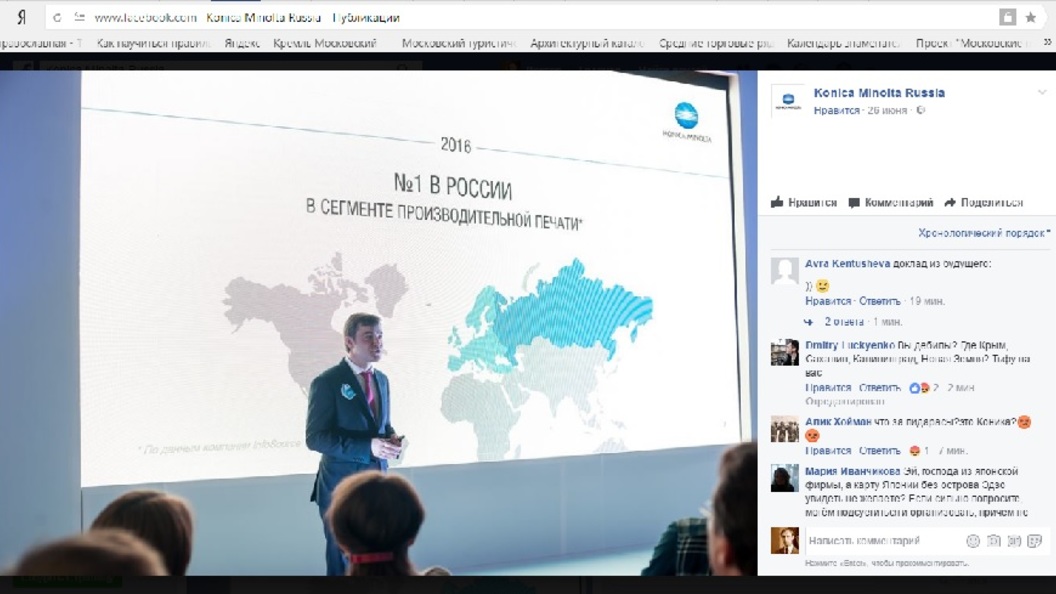Click the Konica Minolta Russia page avatar
Image resolution: width=1056 pixels, height=594 pixels.
787,101
